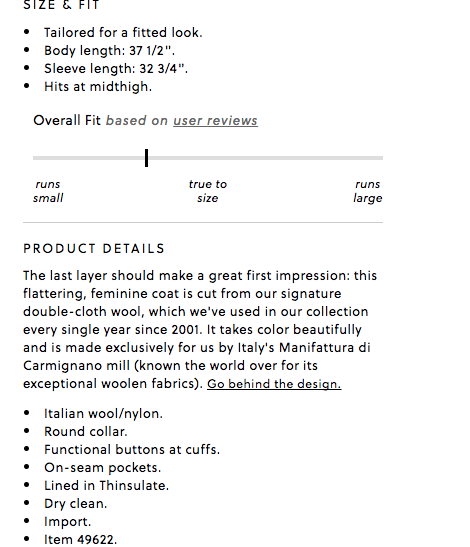Click the 'runs large' fit label
This screenshot has width=470, height=547.
368,191
